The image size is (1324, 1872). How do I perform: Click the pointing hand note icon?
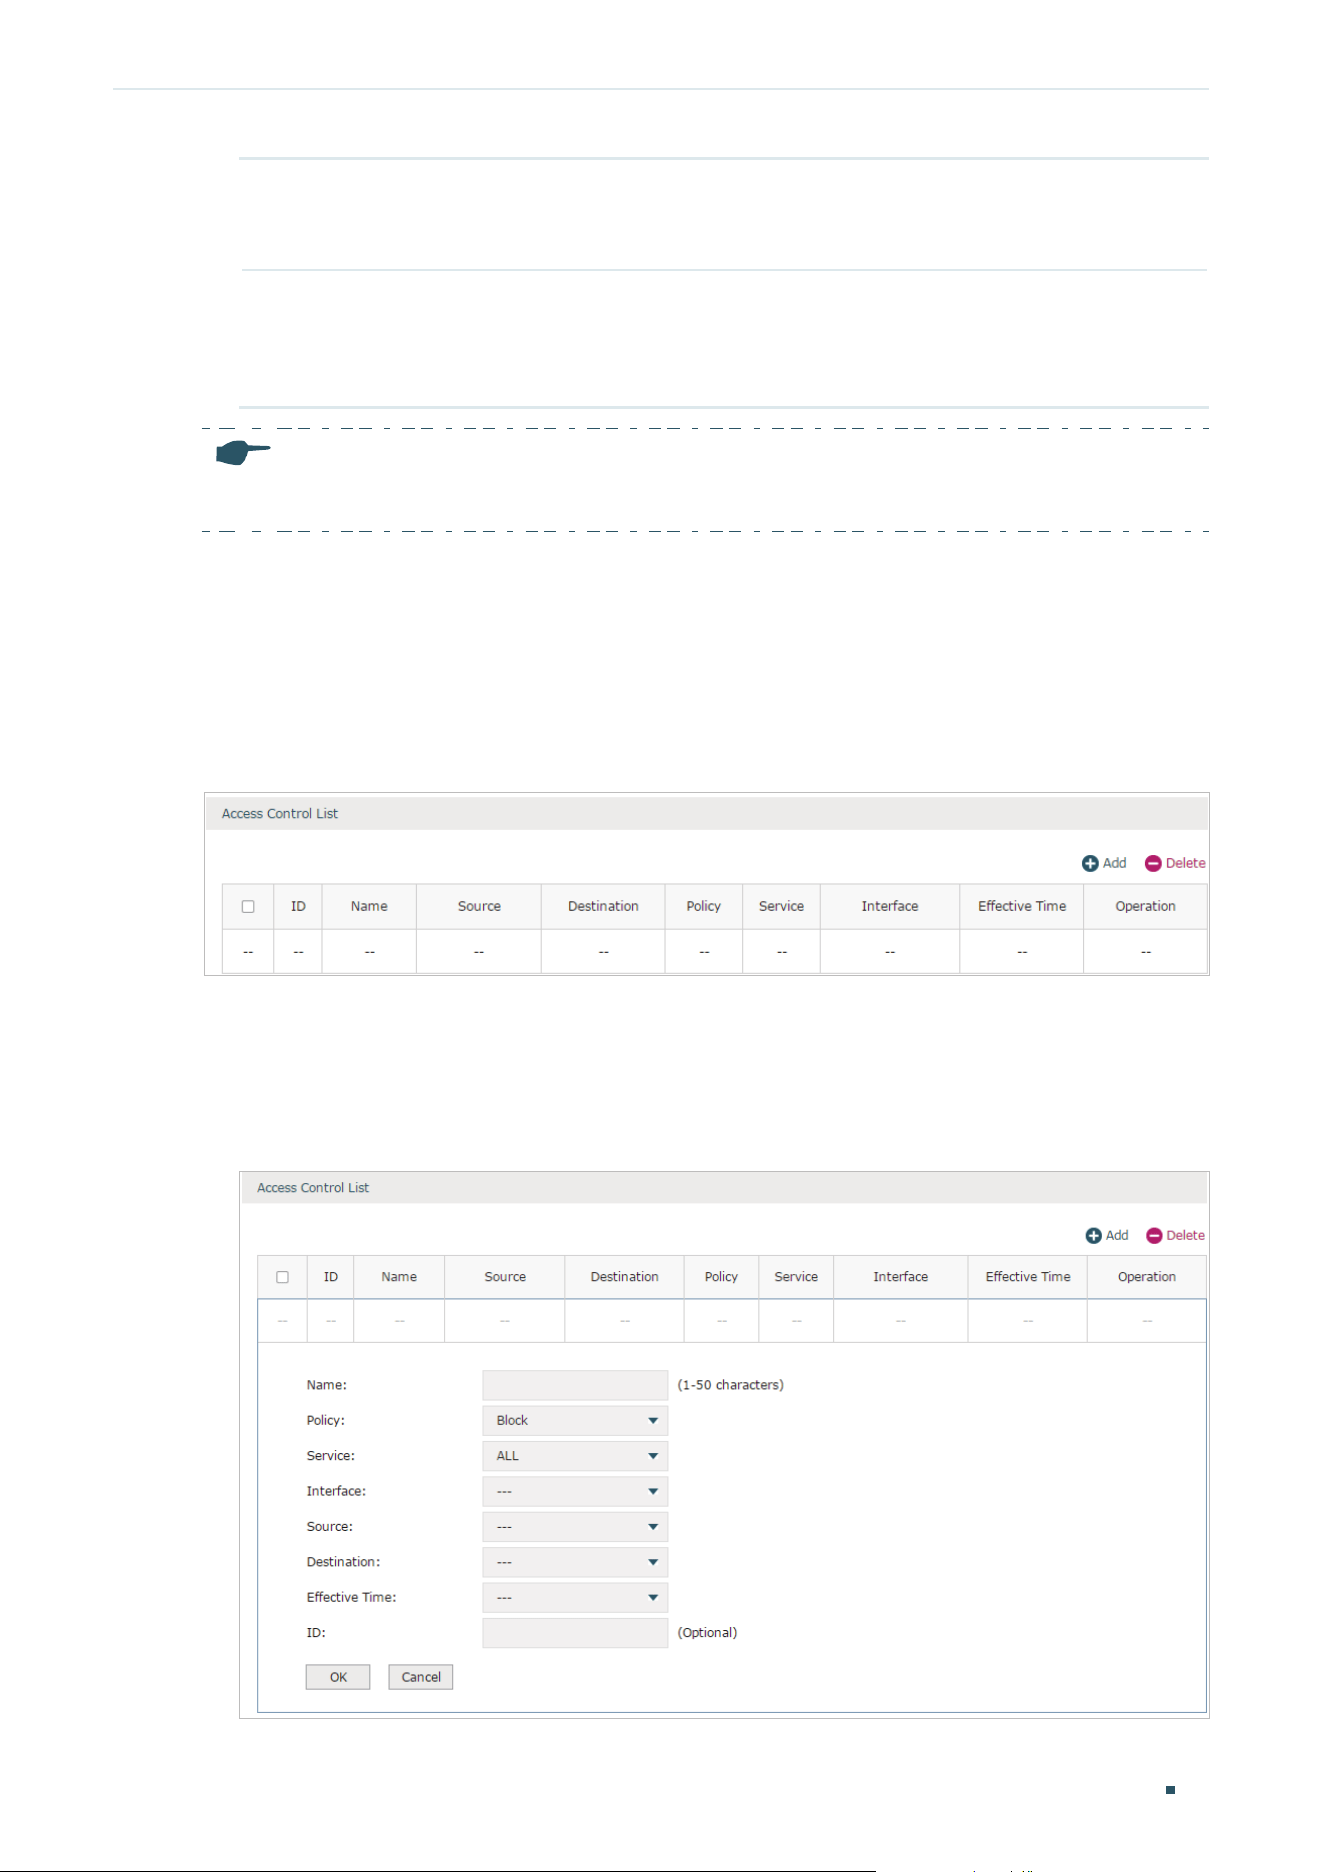(243, 453)
